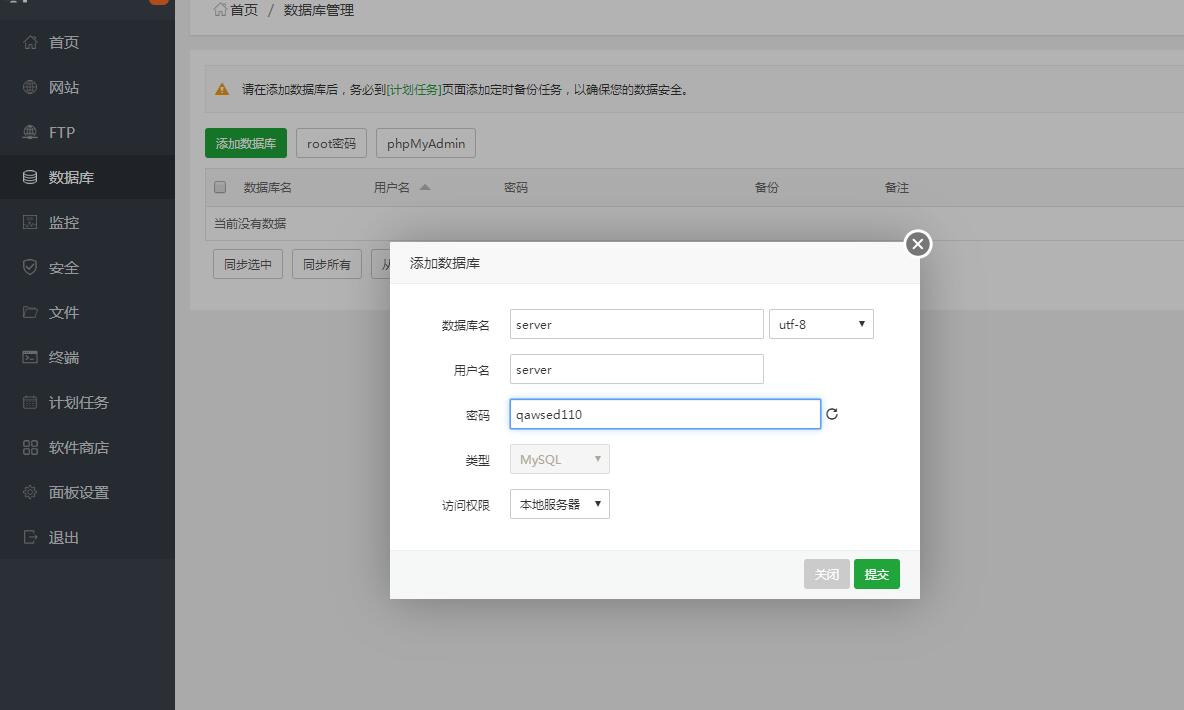1184x710 pixels.
Task: Expand the 访问权限 本地服务器 dropdown
Action: (559, 504)
